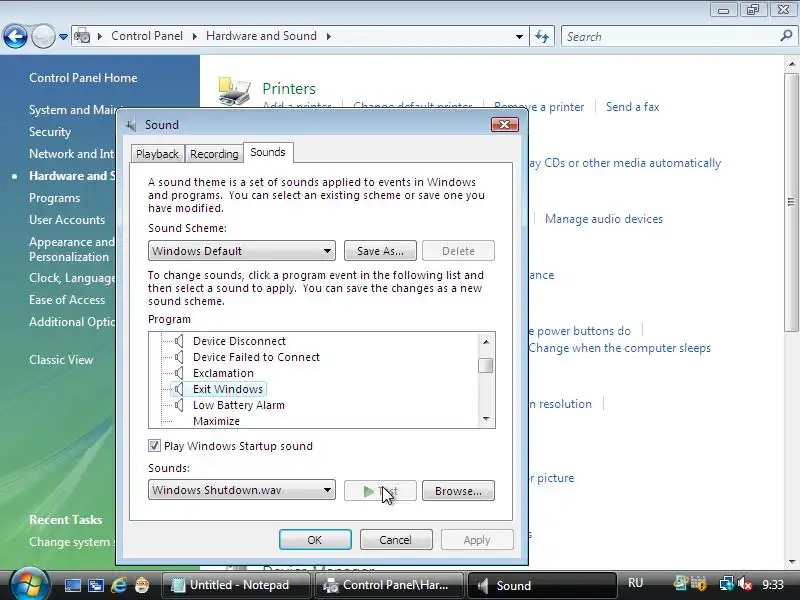Image resolution: width=800 pixels, height=600 pixels.
Task: Click speaker icon beside Exit Windows
Action: click(179, 389)
